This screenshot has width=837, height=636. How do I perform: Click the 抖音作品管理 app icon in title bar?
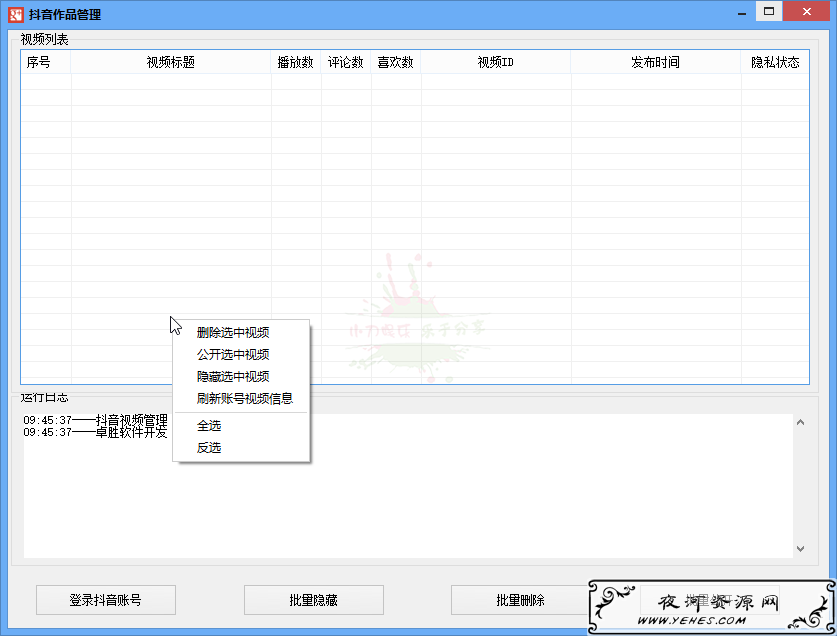pyautogui.click(x=15, y=14)
